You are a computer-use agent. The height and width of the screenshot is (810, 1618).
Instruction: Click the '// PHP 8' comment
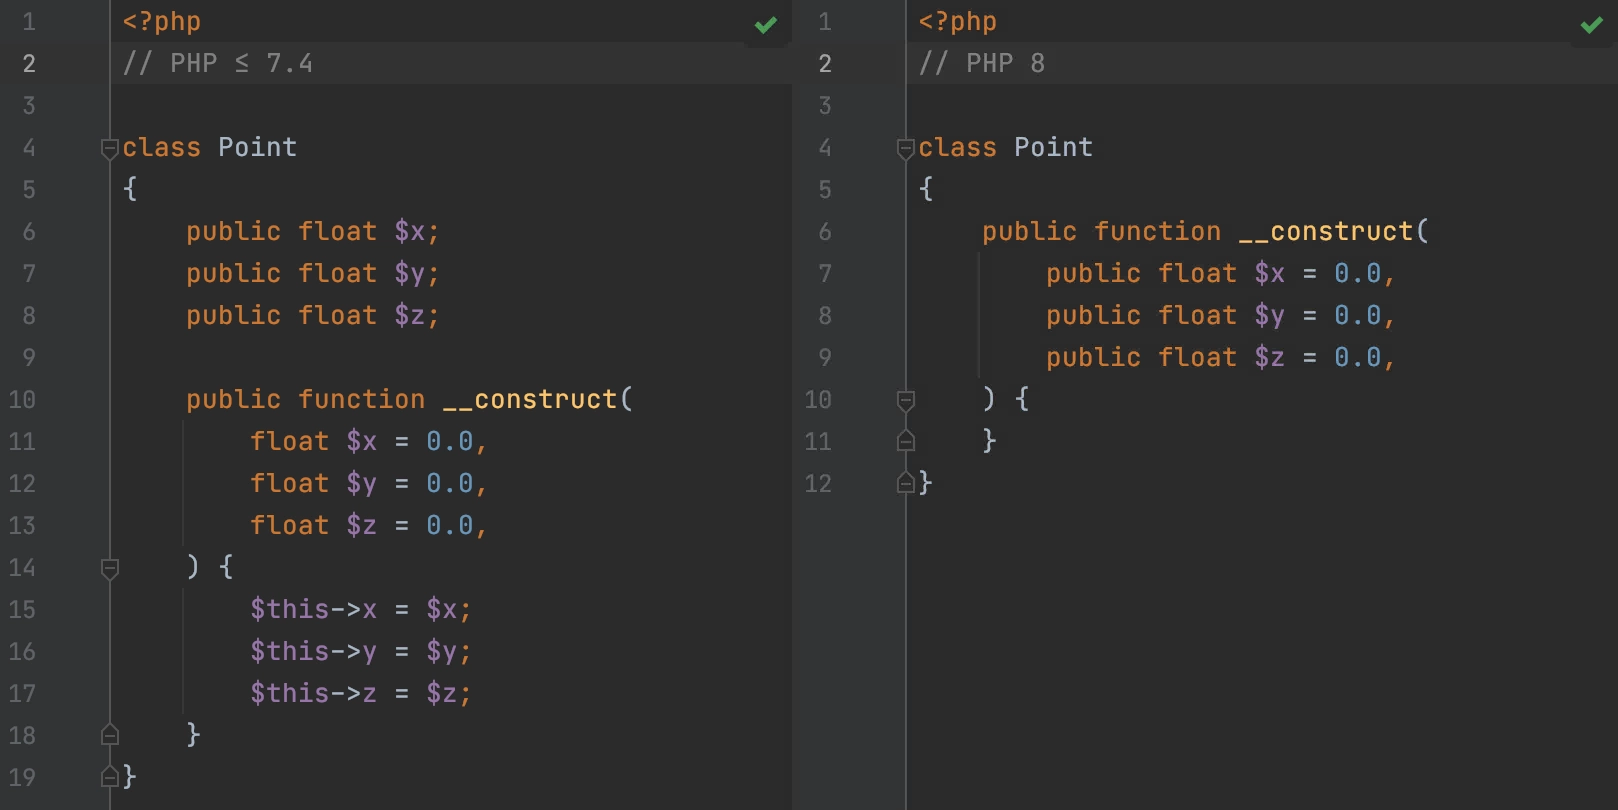tap(982, 64)
